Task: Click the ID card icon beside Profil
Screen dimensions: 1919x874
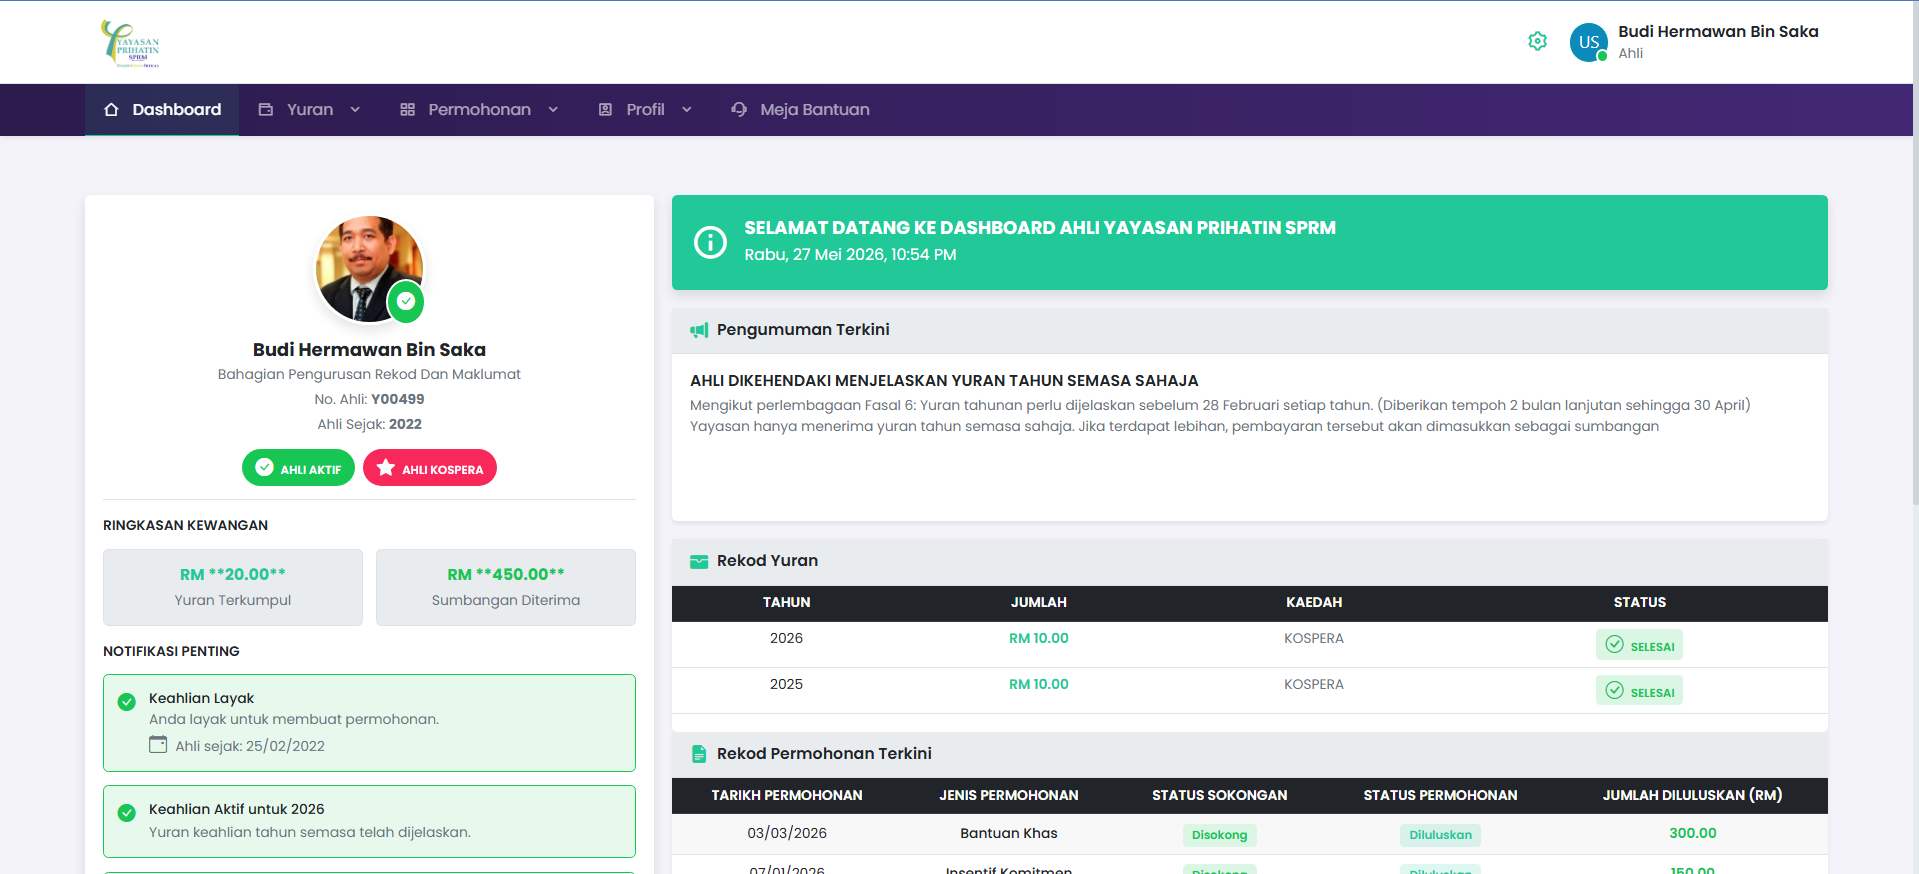Action: point(605,110)
